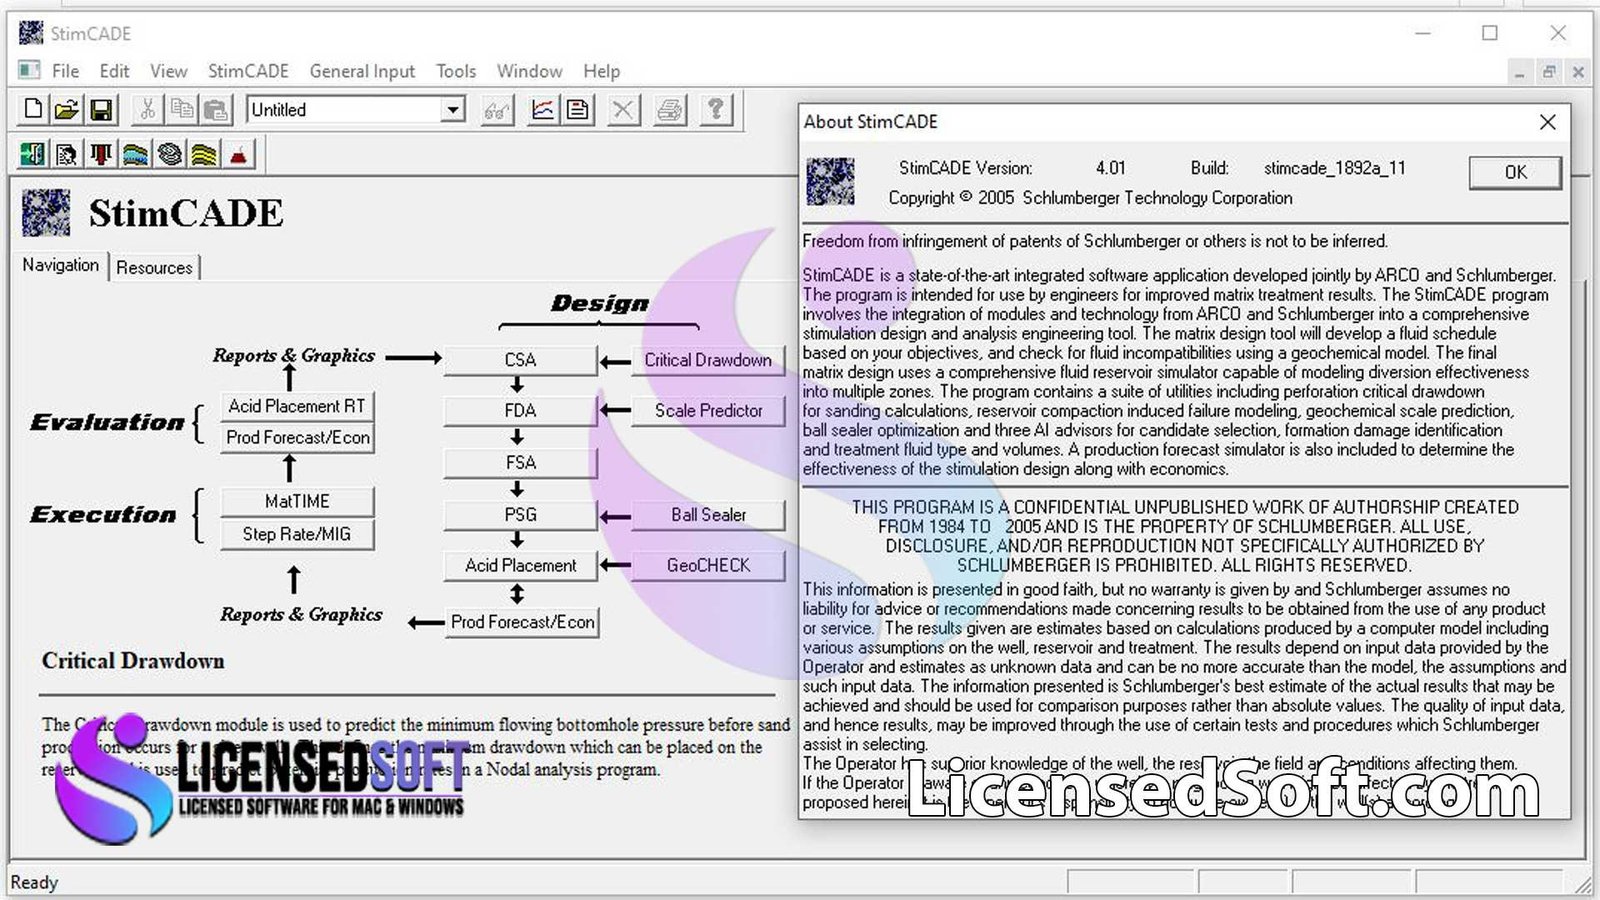Switch to the Navigation tab

click(x=61, y=265)
